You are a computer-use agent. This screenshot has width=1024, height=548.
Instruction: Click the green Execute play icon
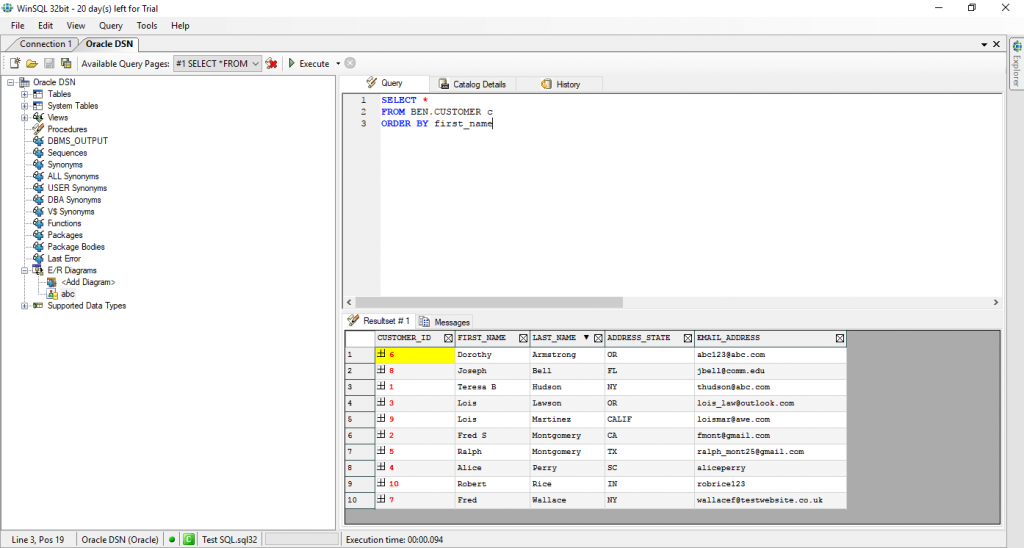pyautogui.click(x=291, y=63)
